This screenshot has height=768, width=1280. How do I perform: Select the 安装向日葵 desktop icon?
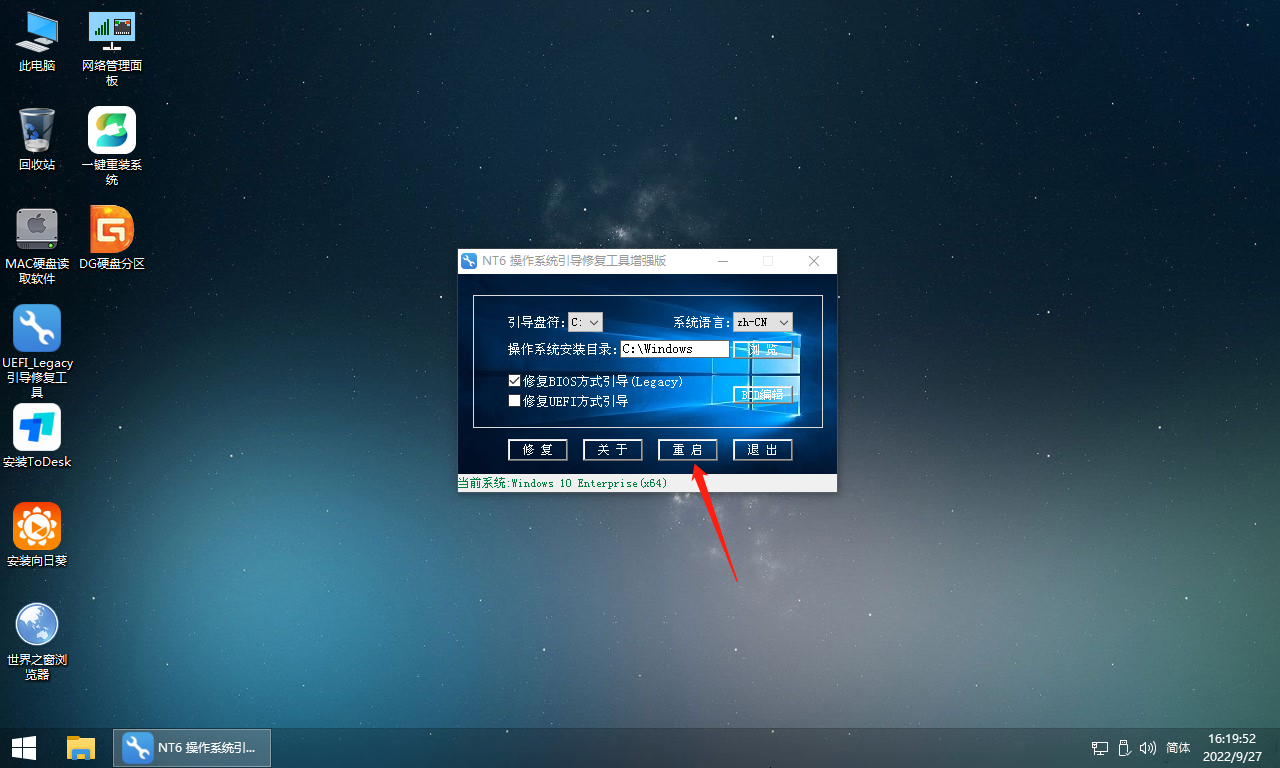coord(37,527)
